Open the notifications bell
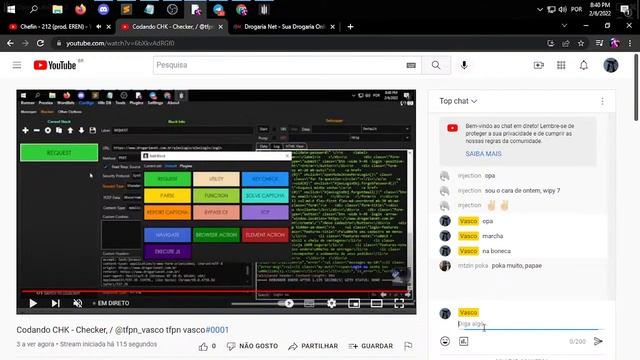 pos(584,65)
